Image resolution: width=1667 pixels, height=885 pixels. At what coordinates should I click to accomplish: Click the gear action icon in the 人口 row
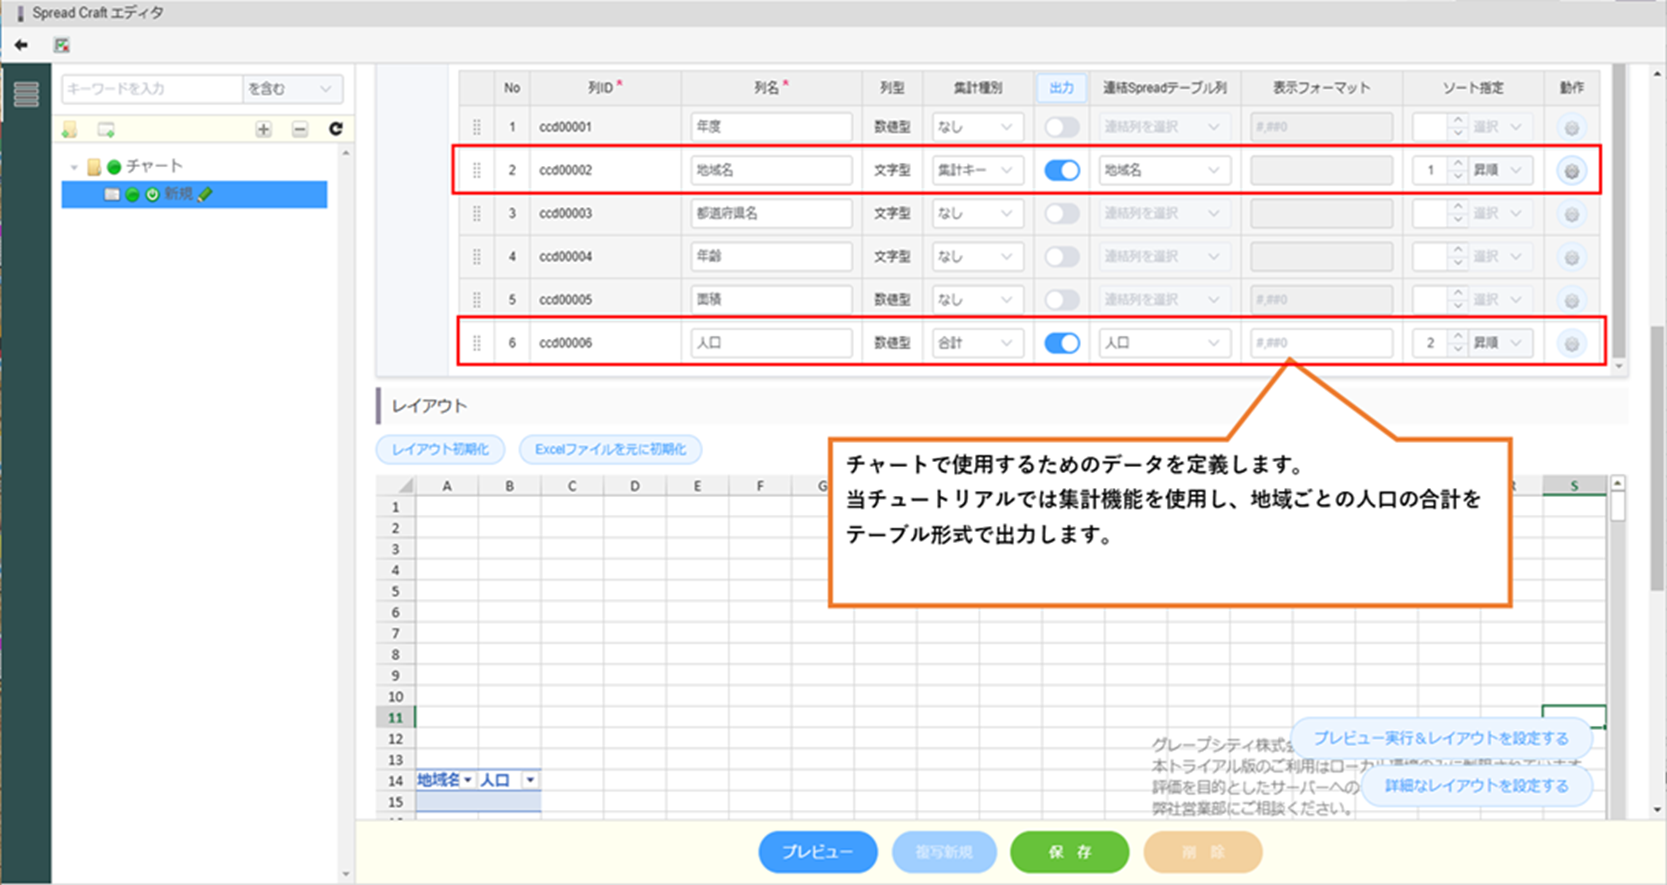click(1571, 344)
